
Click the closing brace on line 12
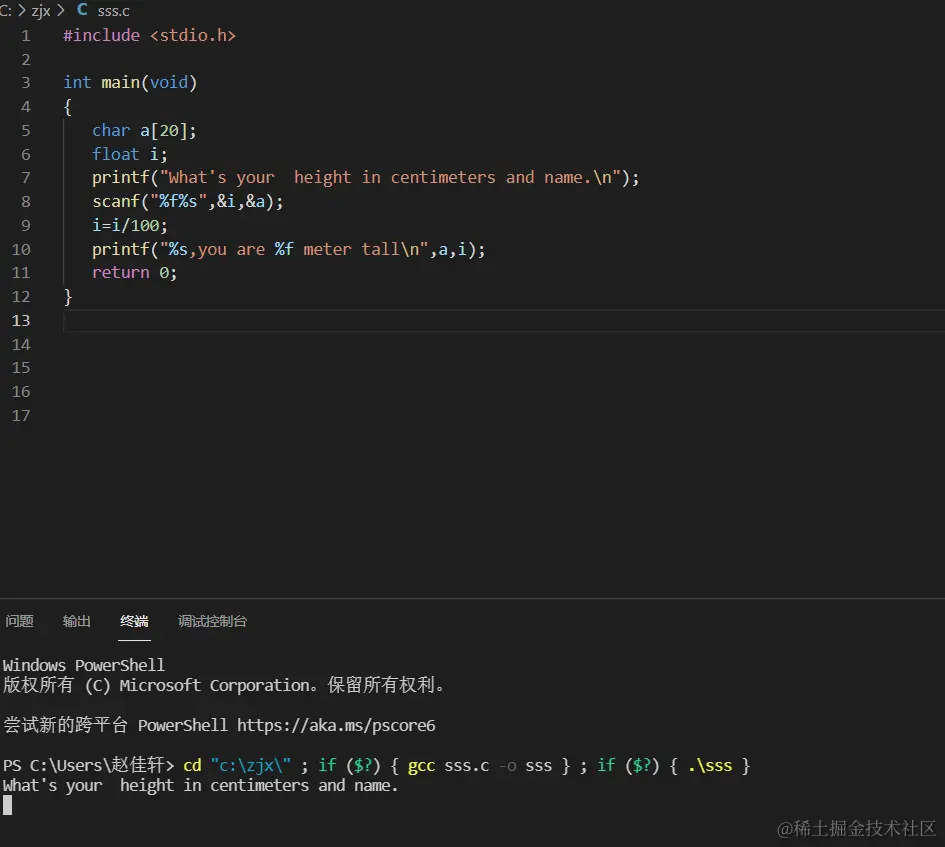coord(68,297)
